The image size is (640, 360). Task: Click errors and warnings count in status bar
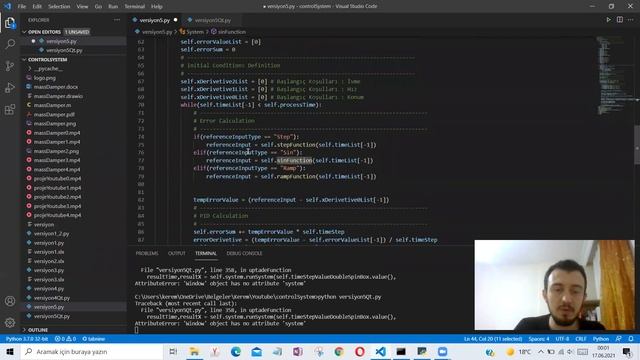point(65,339)
